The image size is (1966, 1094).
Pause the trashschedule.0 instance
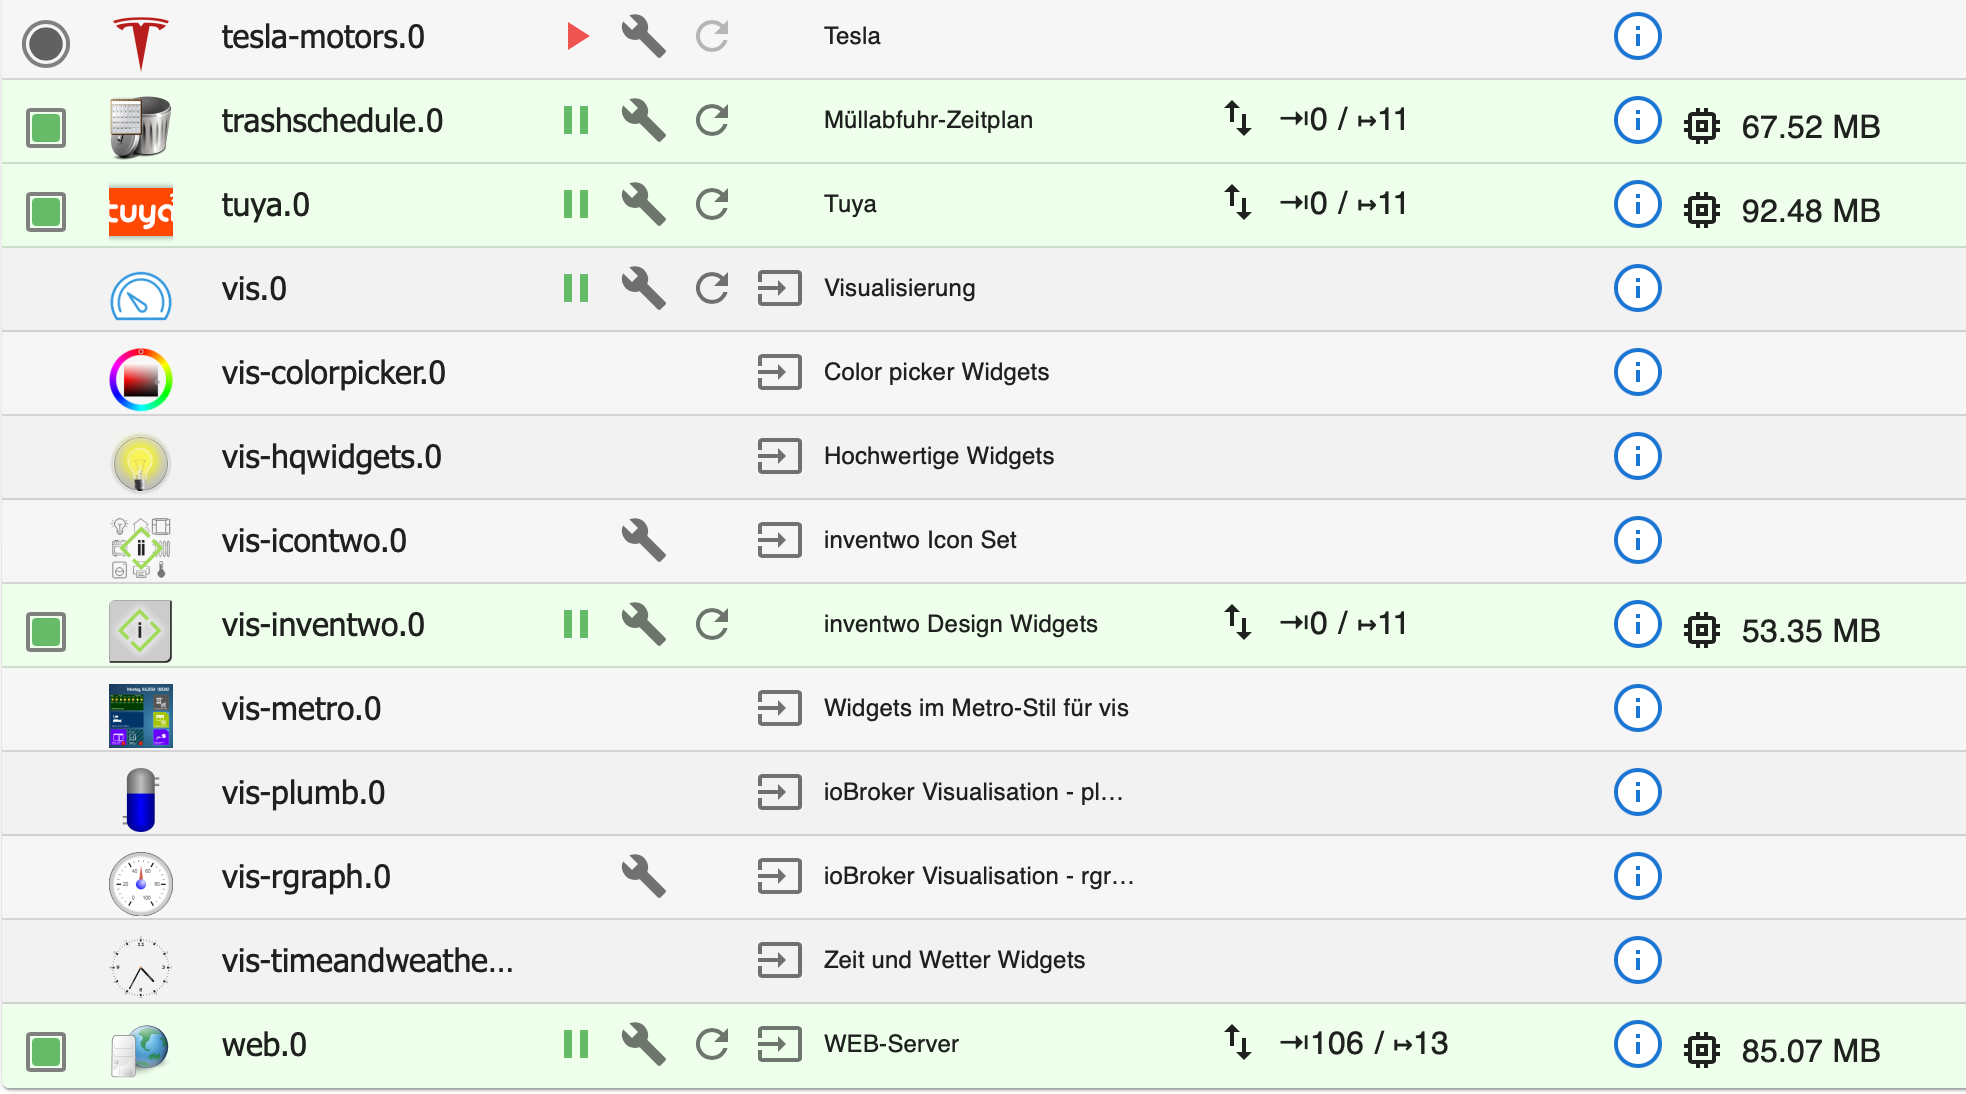pyautogui.click(x=576, y=121)
